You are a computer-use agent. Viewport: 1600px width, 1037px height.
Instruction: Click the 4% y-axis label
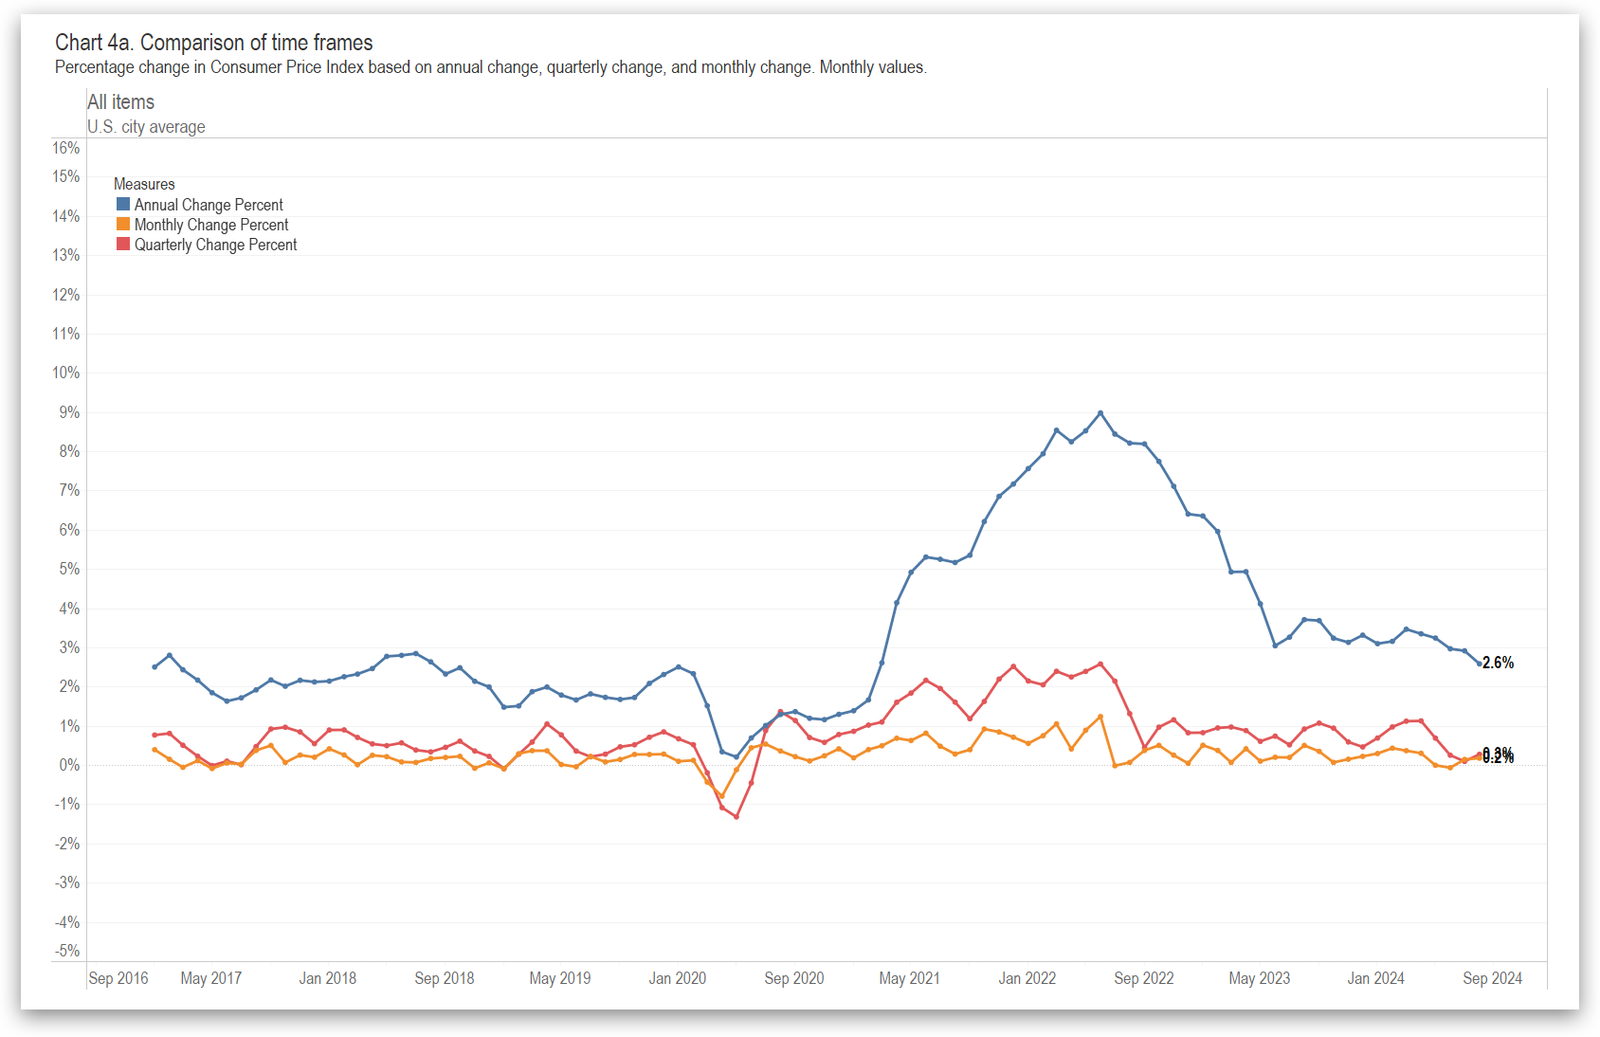(x=70, y=608)
